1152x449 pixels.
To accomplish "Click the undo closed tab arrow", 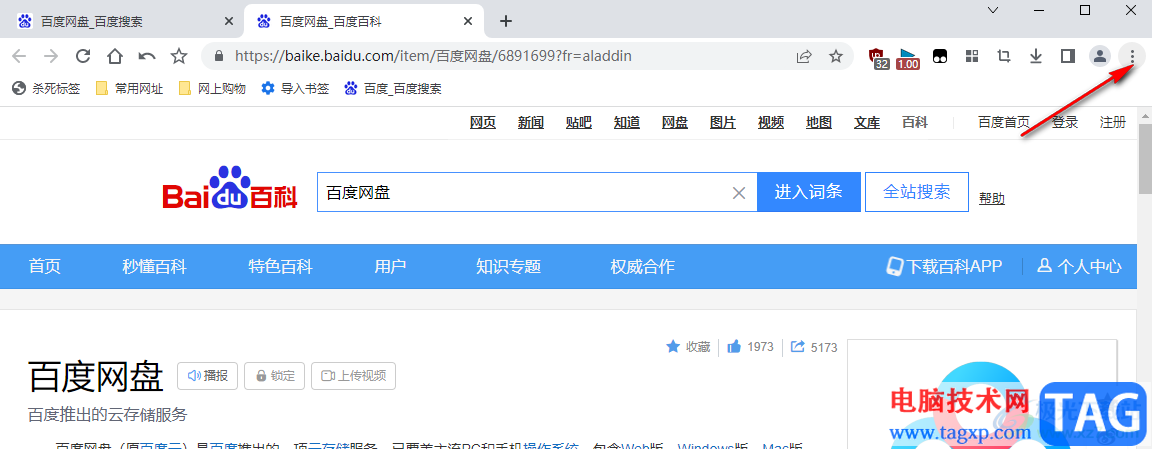I will pos(147,56).
